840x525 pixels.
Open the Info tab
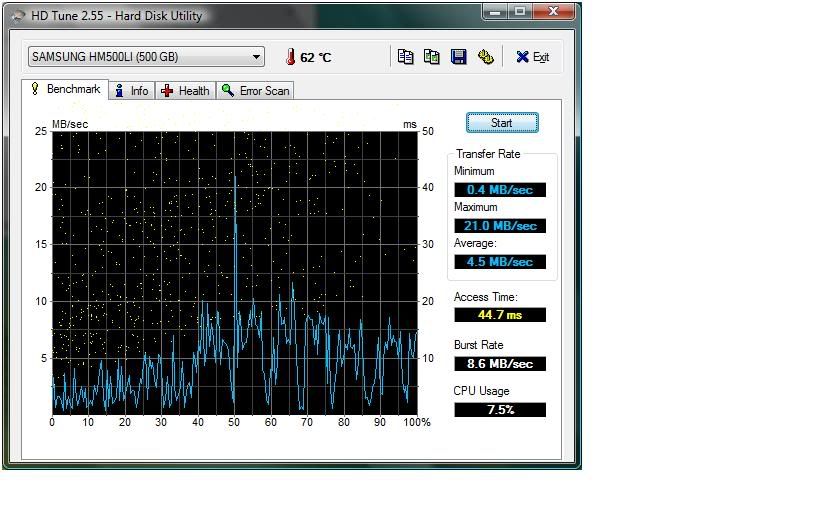[132, 91]
